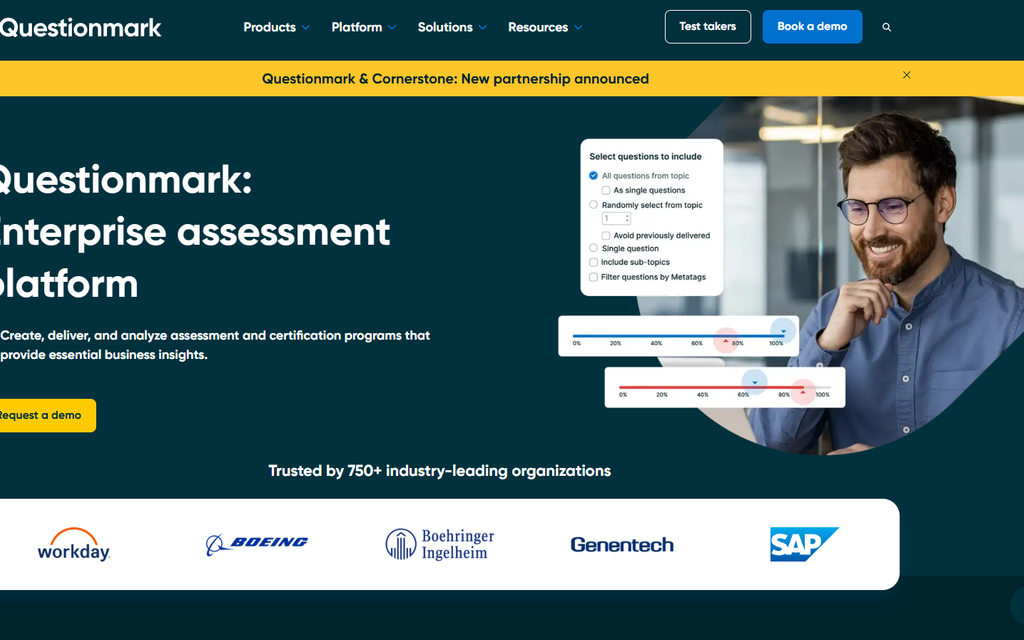The image size is (1024, 640).
Task: Click the Questionmark logo in header
Action: point(80,27)
